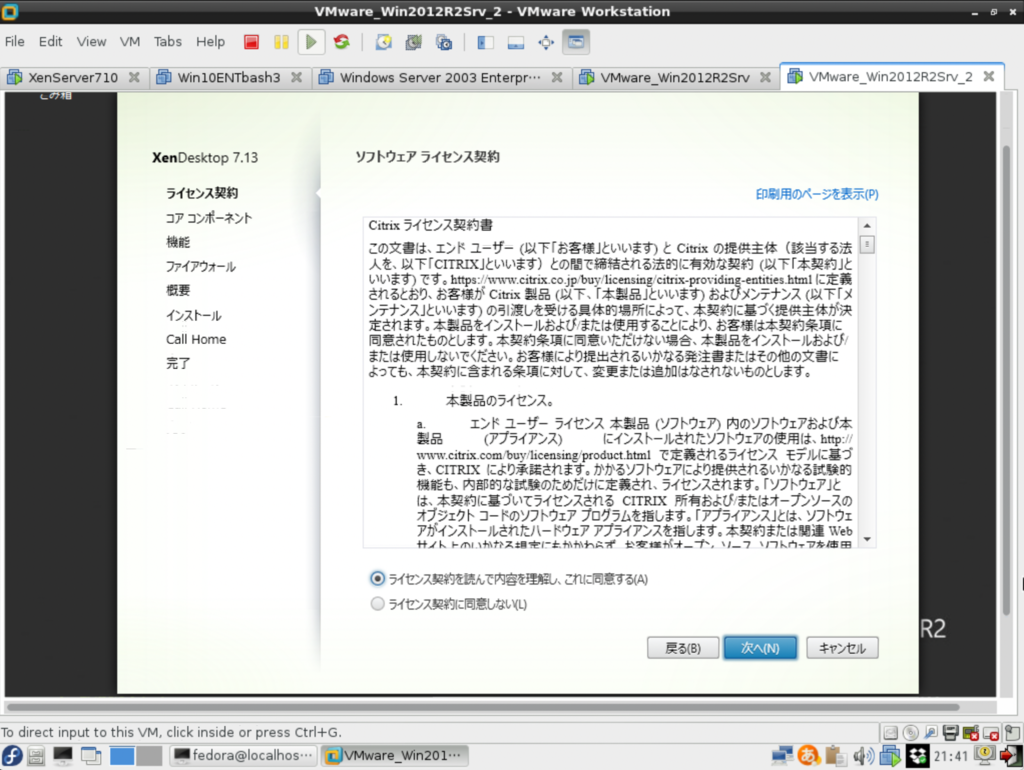Enter full screen mode icon
The image size is (1024, 770).
546,42
